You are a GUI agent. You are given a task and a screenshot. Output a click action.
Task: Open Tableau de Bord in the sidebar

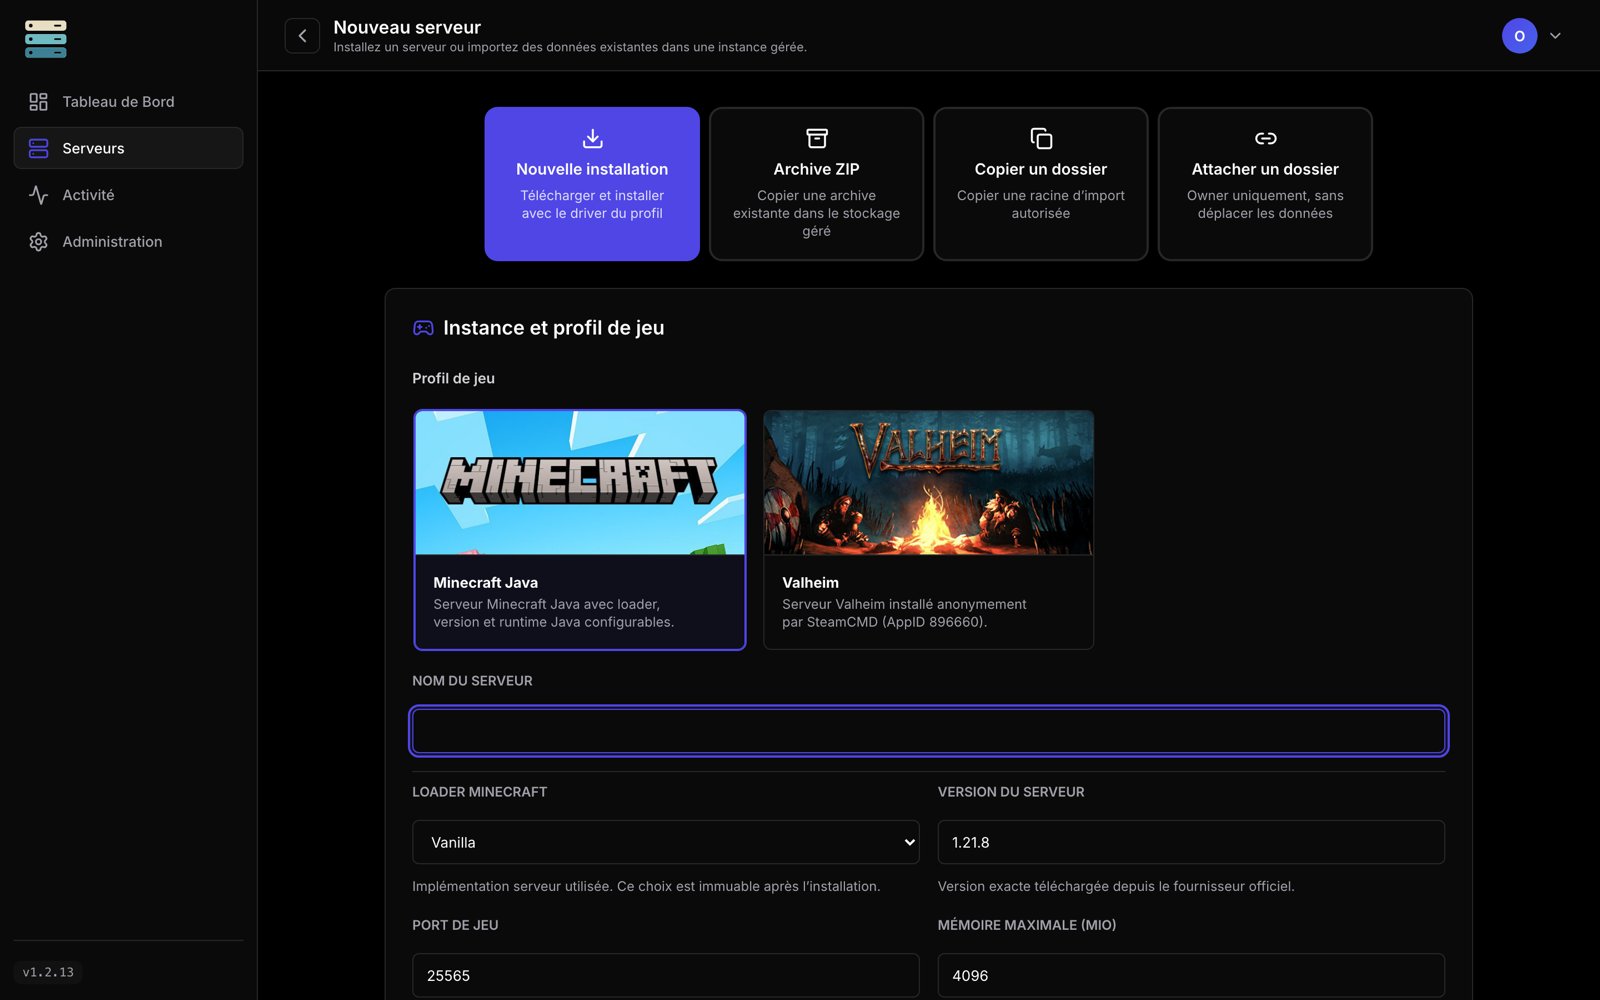(x=128, y=102)
